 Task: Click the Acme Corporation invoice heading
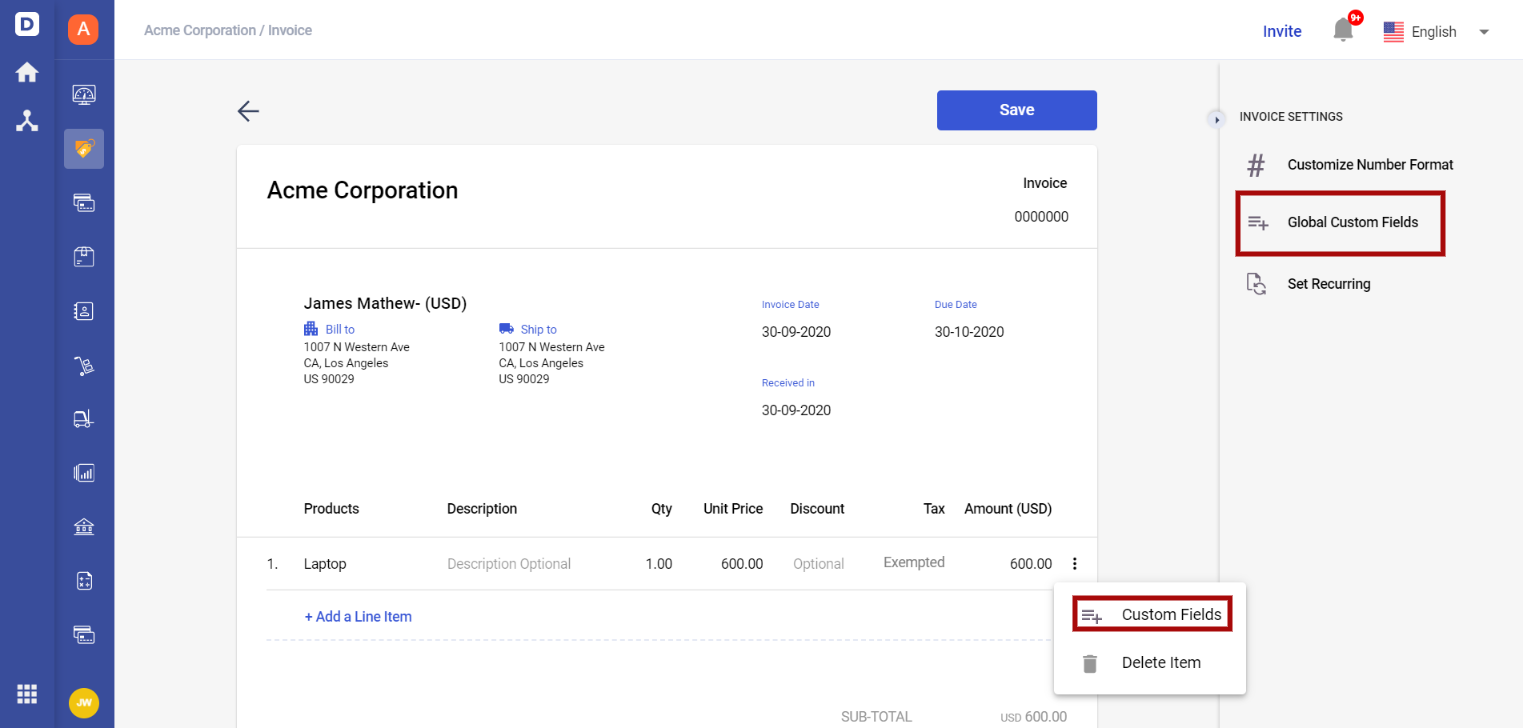(x=362, y=190)
